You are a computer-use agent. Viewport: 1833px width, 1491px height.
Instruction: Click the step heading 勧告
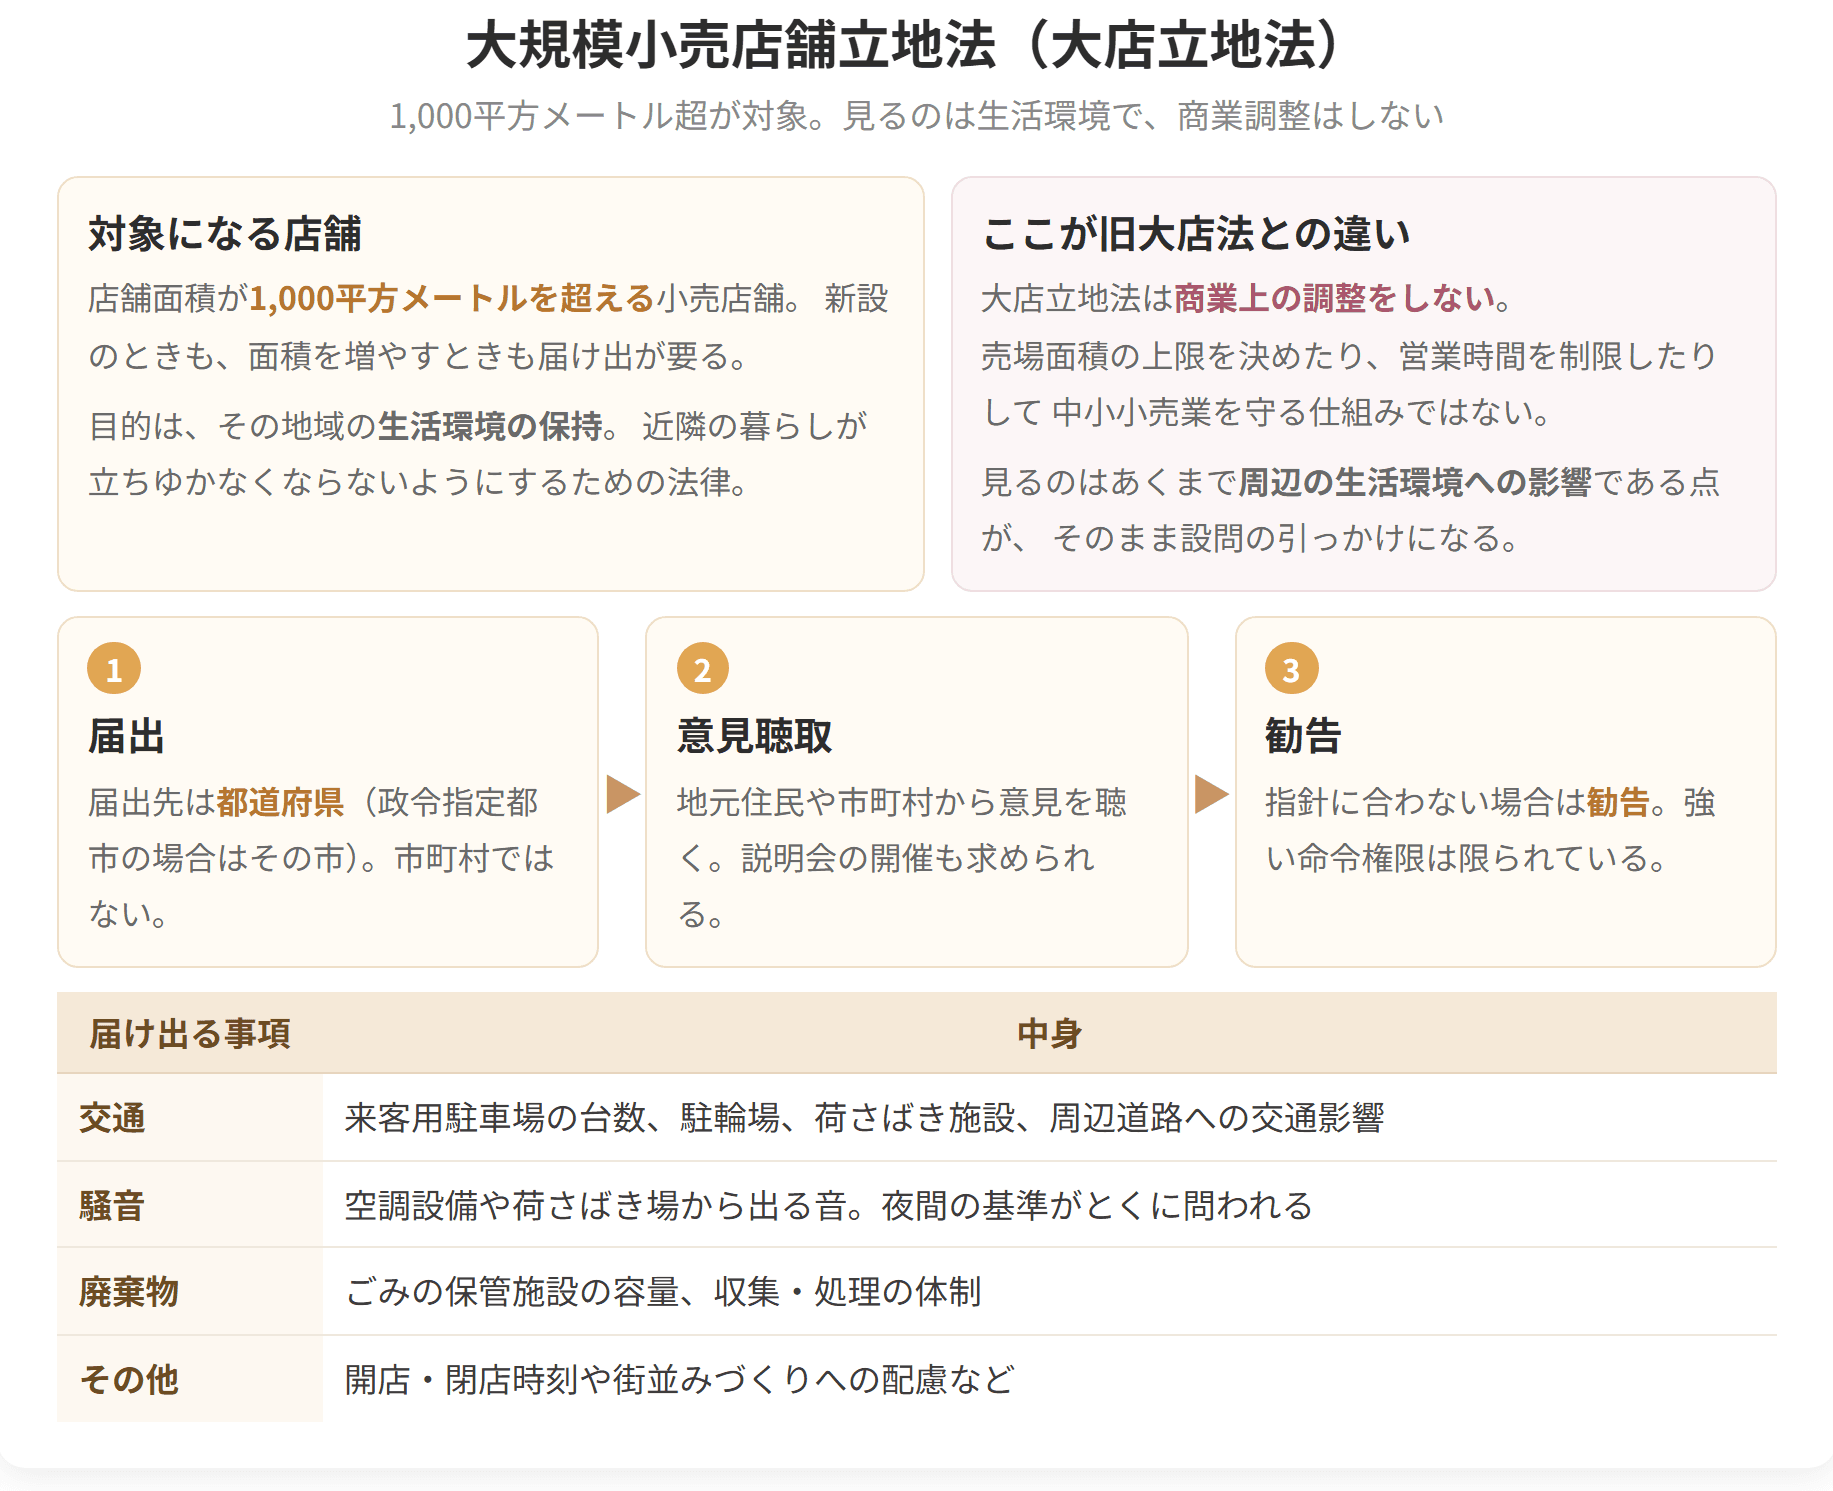click(x=1304, y=737)
